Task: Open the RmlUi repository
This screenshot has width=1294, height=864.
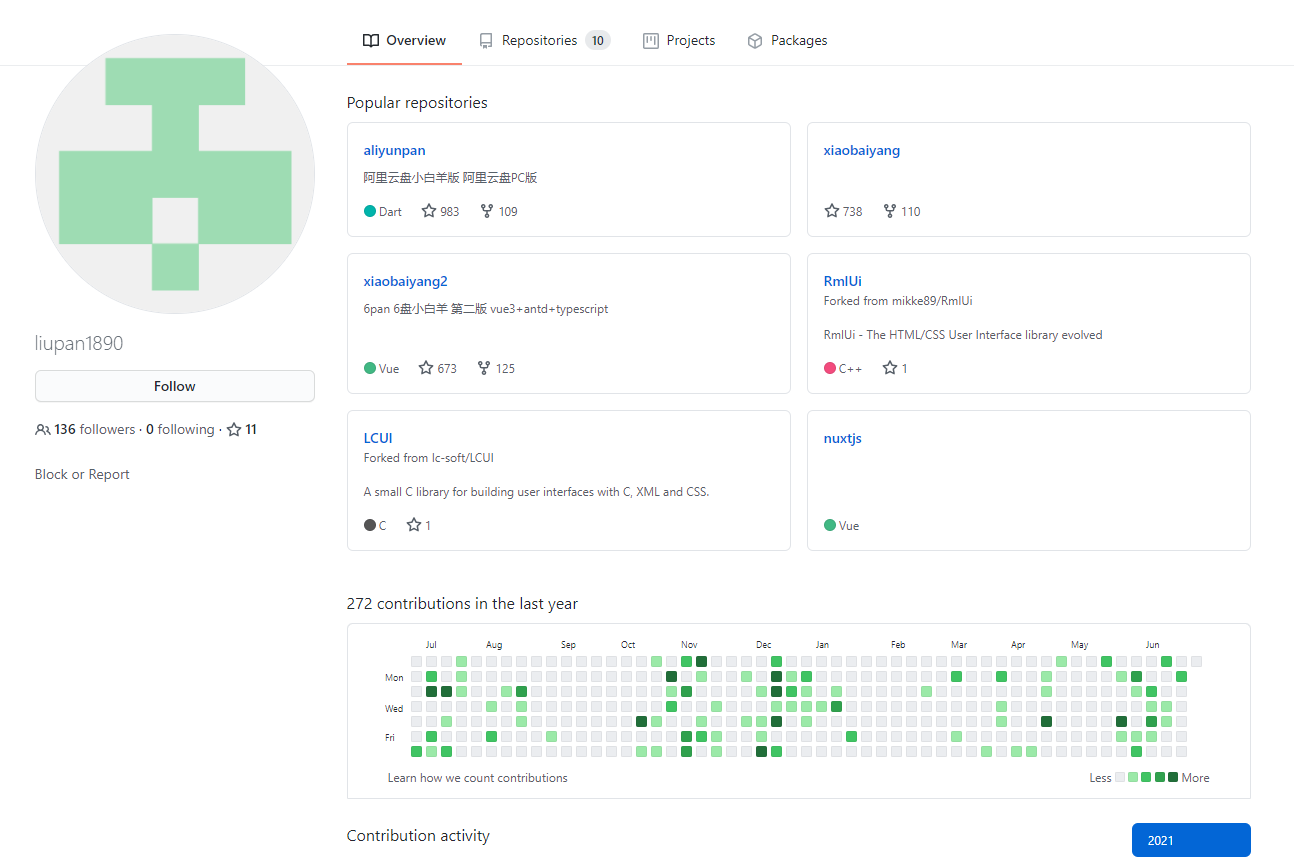Action: point(843,281)
